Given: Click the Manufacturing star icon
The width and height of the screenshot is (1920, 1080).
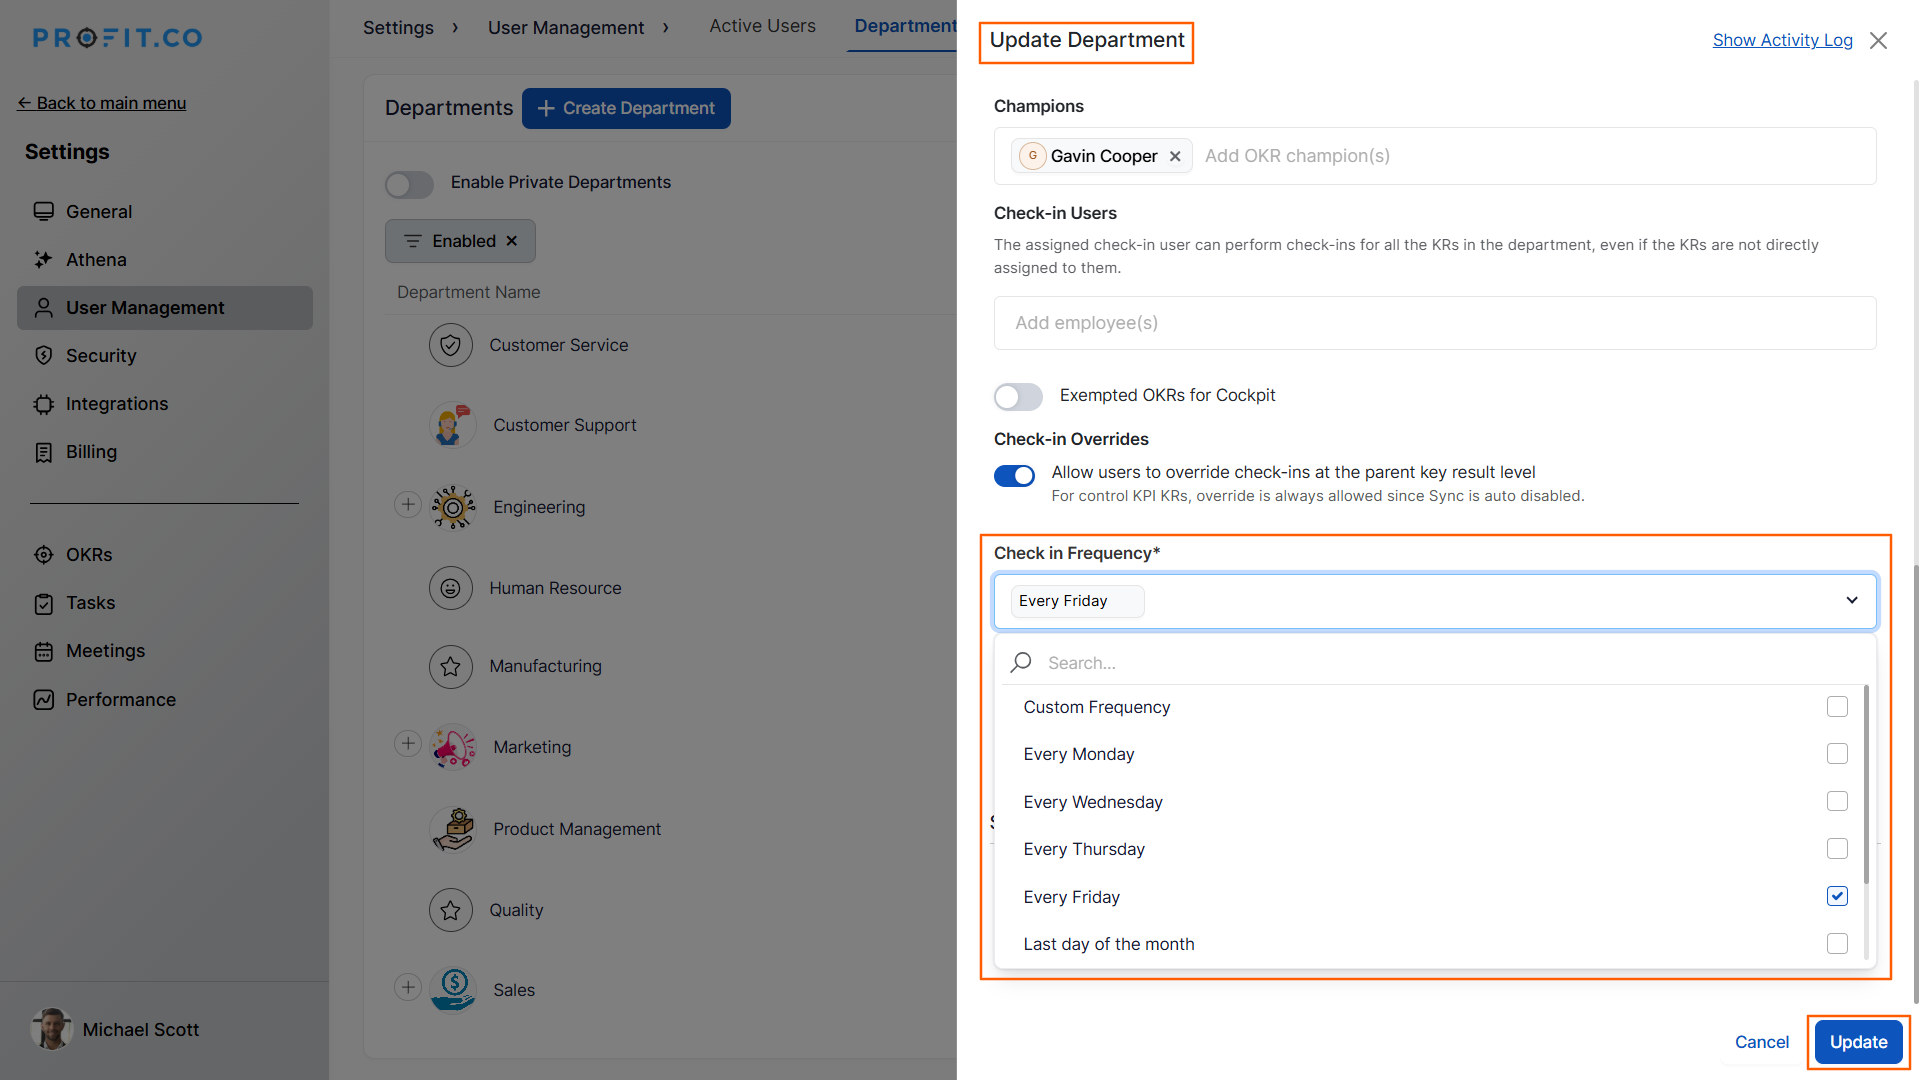Looking at the screenshot, I should [451, 666].
